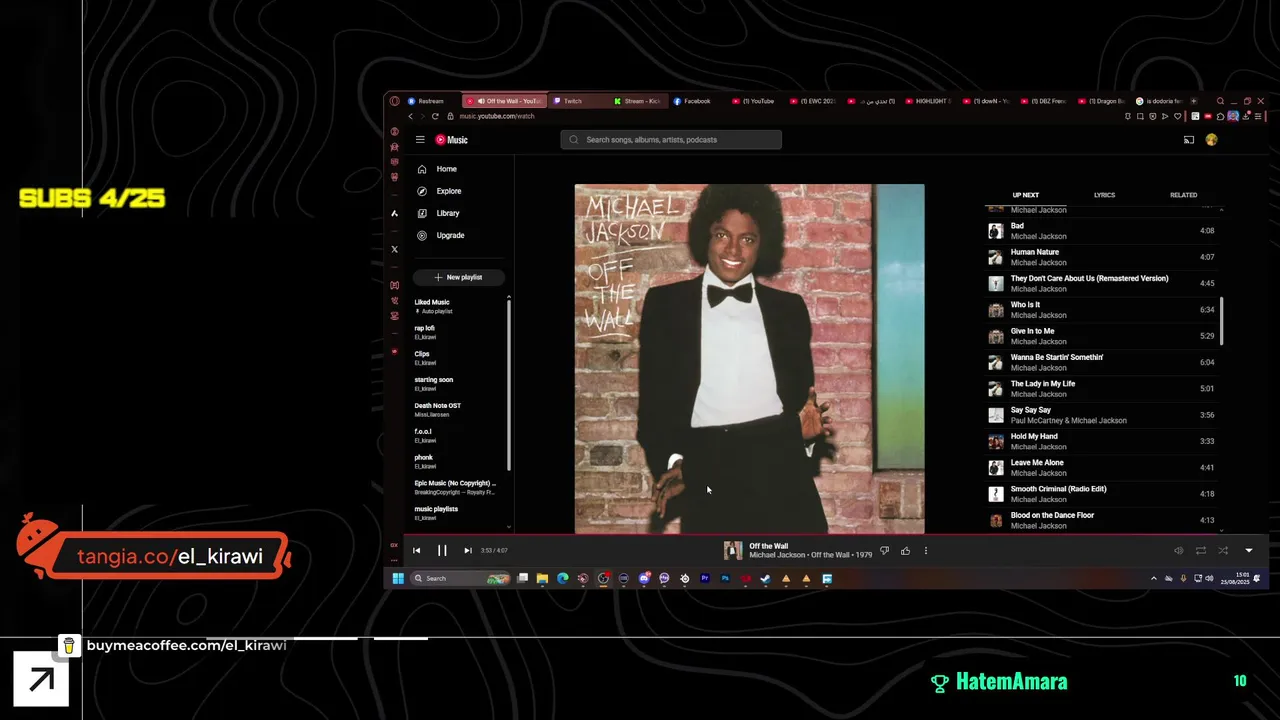Image resolution: width=1280 pixels, height=720 pixels.
Task: Click the X (Twitter) sidebar icon
Action: pos(394,249)
